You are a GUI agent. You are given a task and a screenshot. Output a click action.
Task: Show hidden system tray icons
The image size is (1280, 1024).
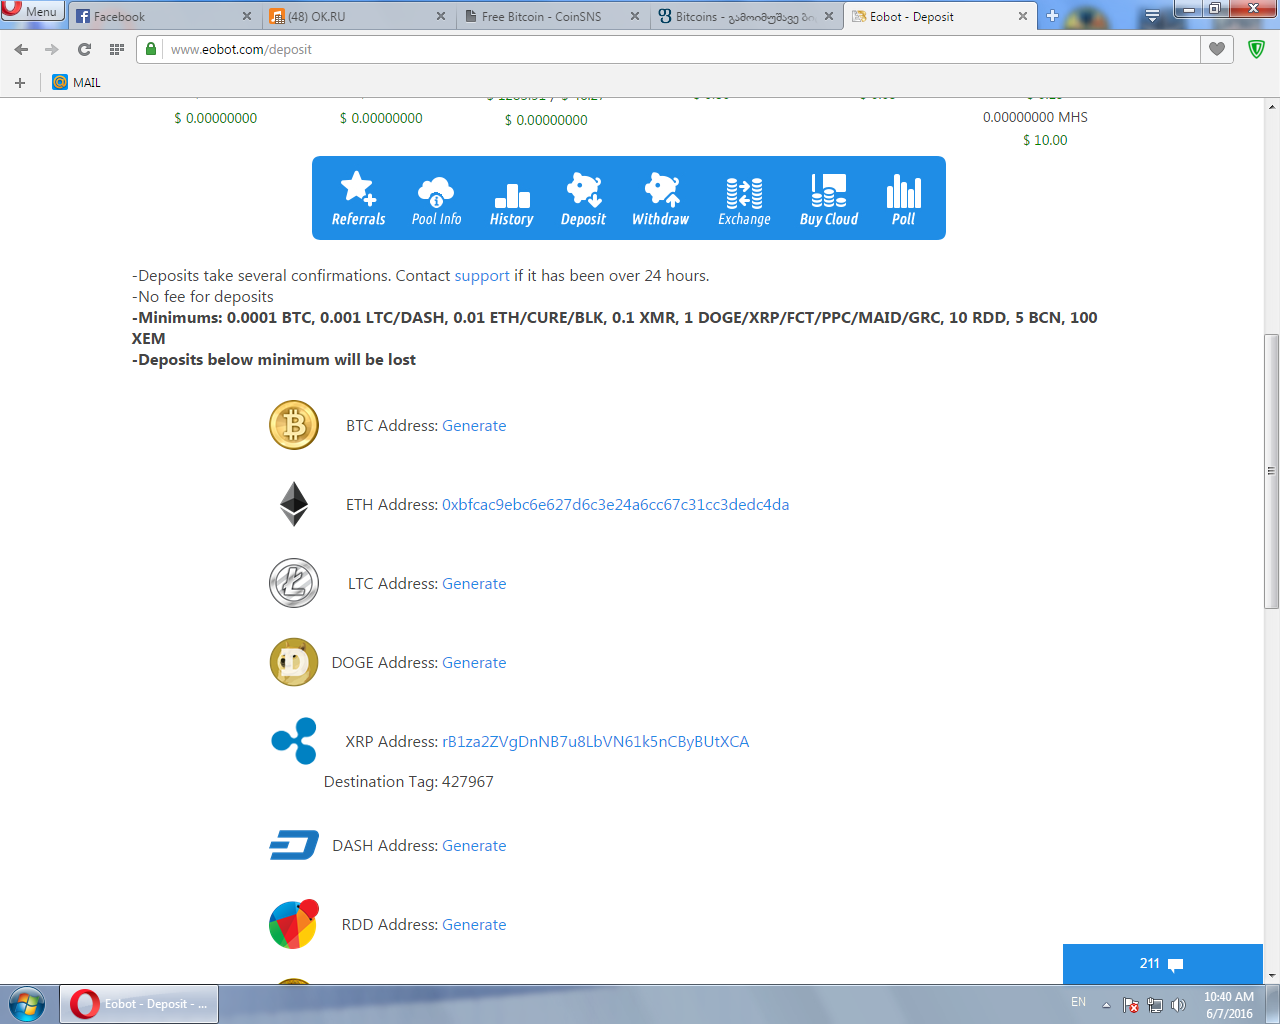coord(1106,1004)
